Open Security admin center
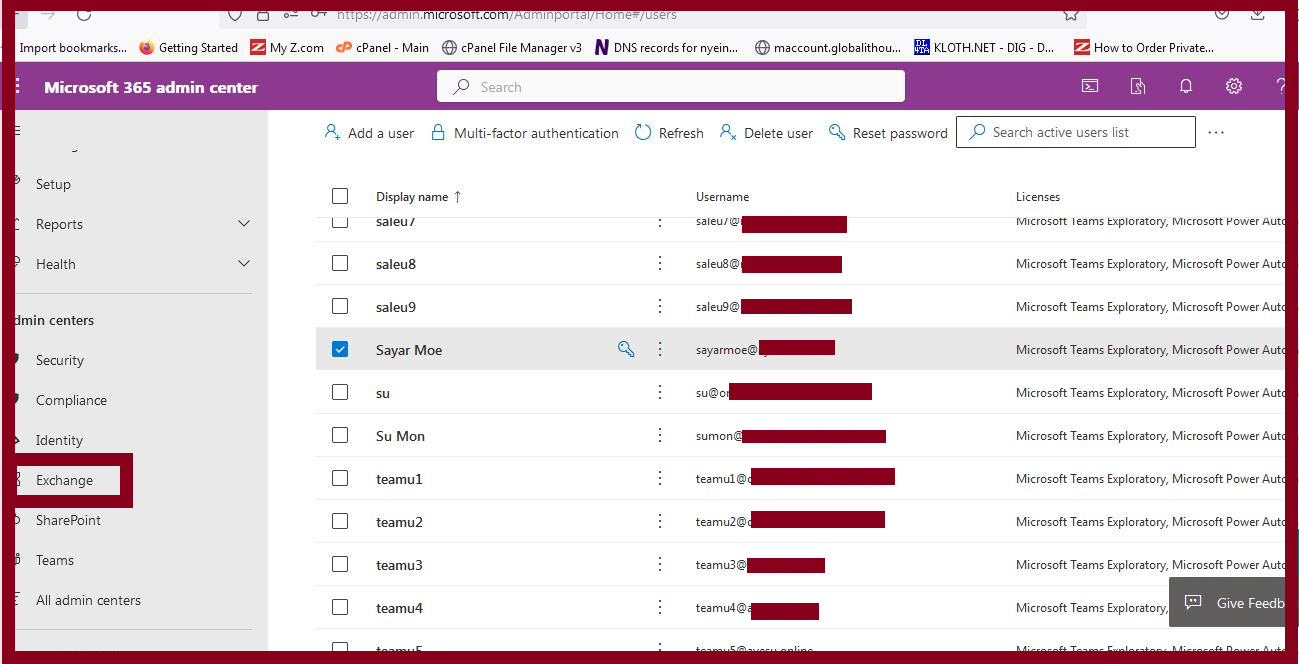The height and width of the screenshot is (664, 1299). point(60,360)
